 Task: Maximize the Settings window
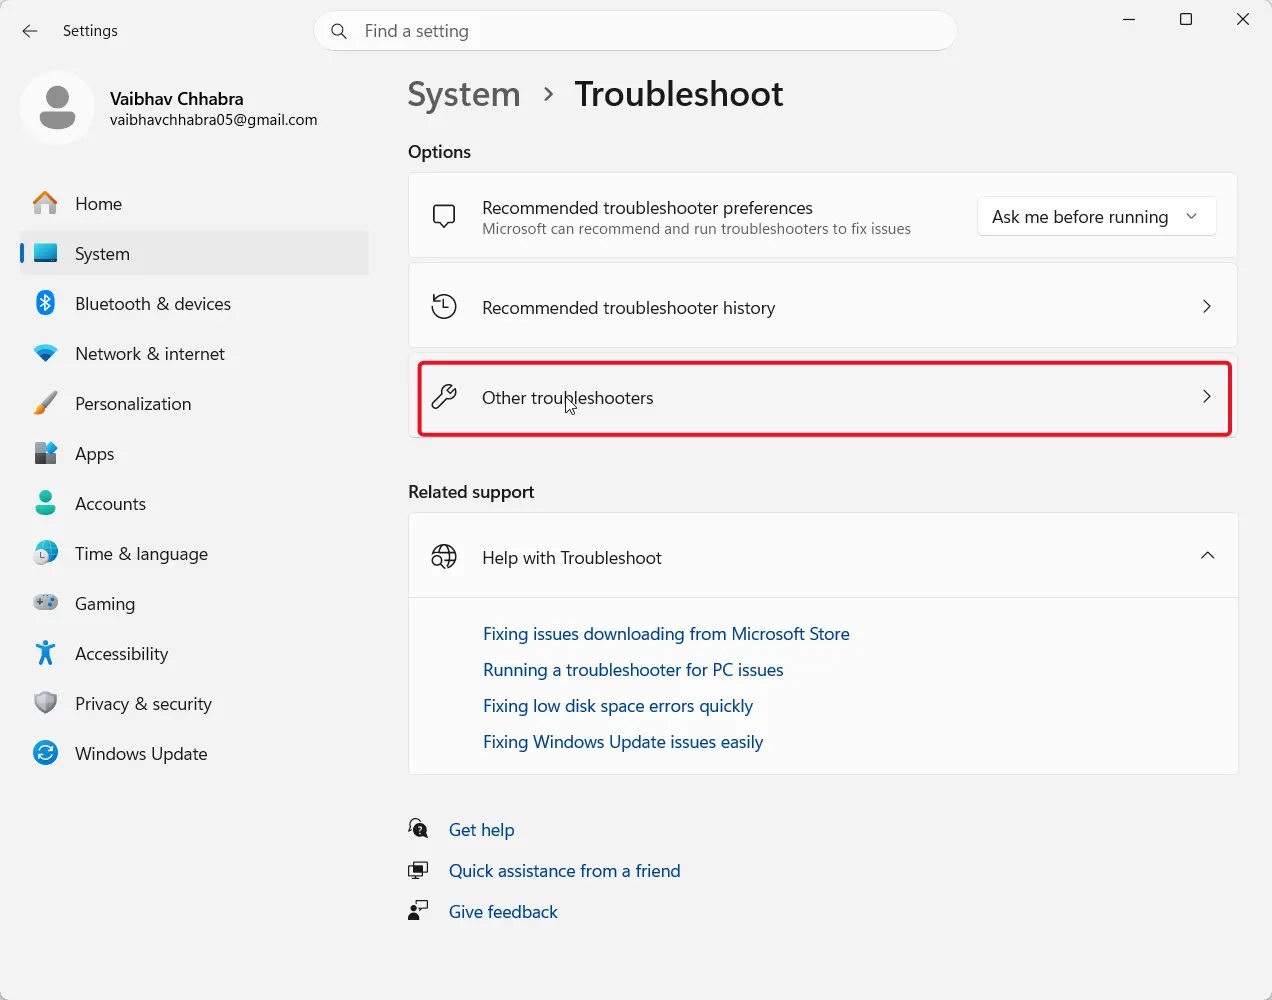[1186, 19]
